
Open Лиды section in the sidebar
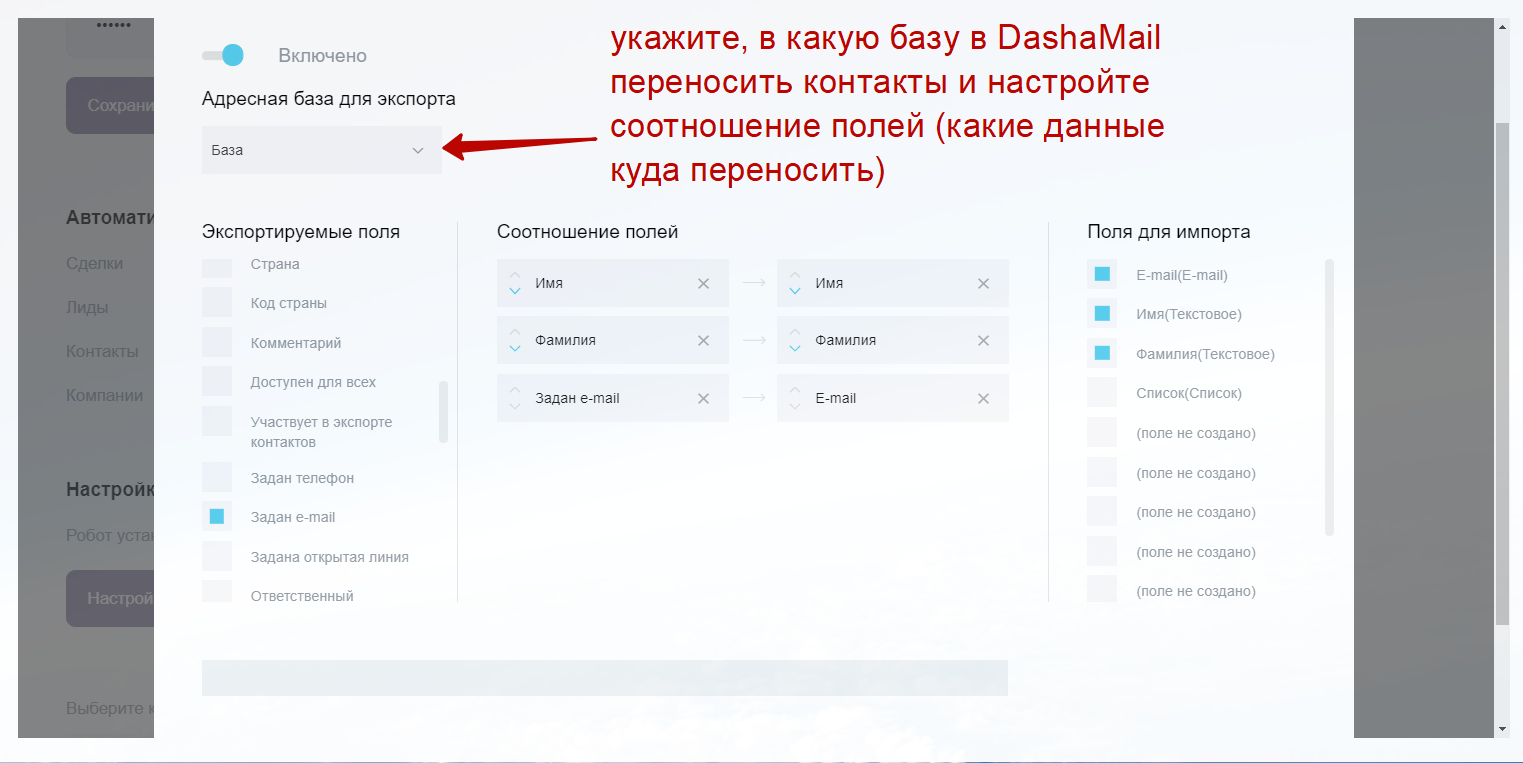[87, 308]
